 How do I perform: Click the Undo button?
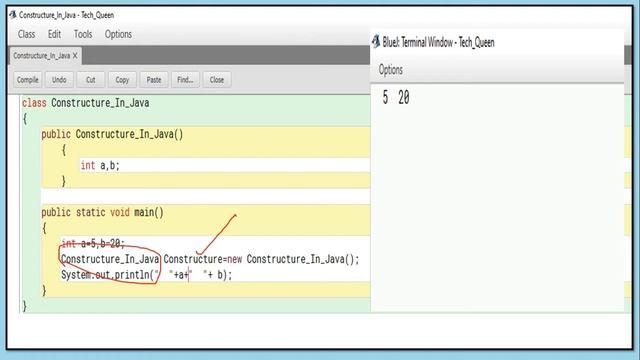click(x=59, y=80)
